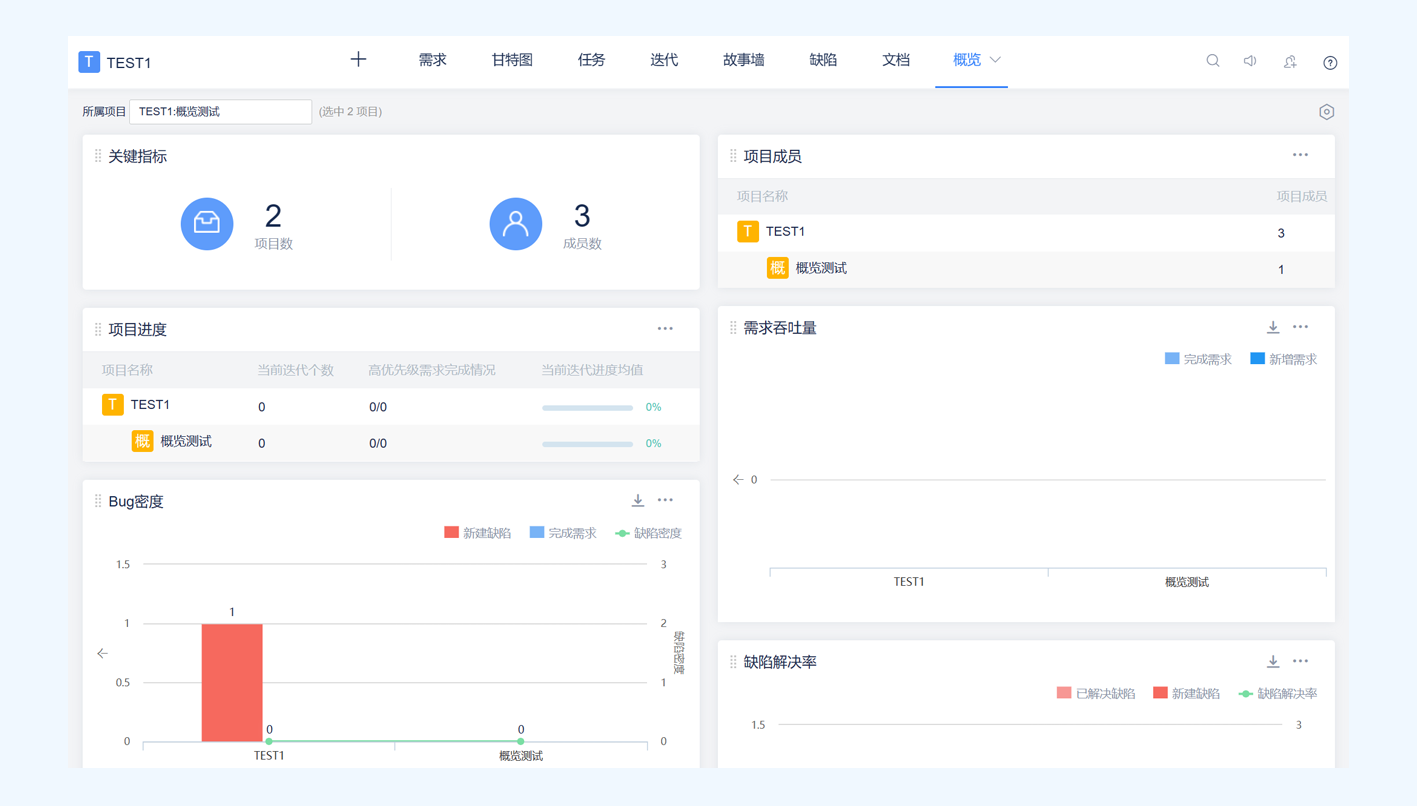Switch to the 迭代 tab
This screenshot has width=1417, height=806.
tap(664, 60)
